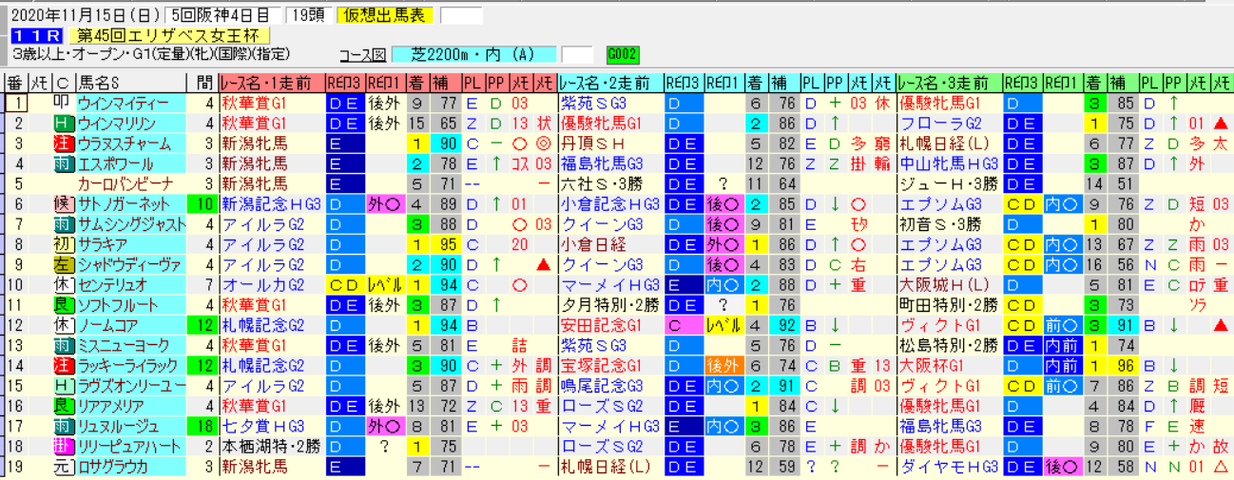Click the empty box left of G002
This screenshot has height=480, width=1234.
(577, 53)
